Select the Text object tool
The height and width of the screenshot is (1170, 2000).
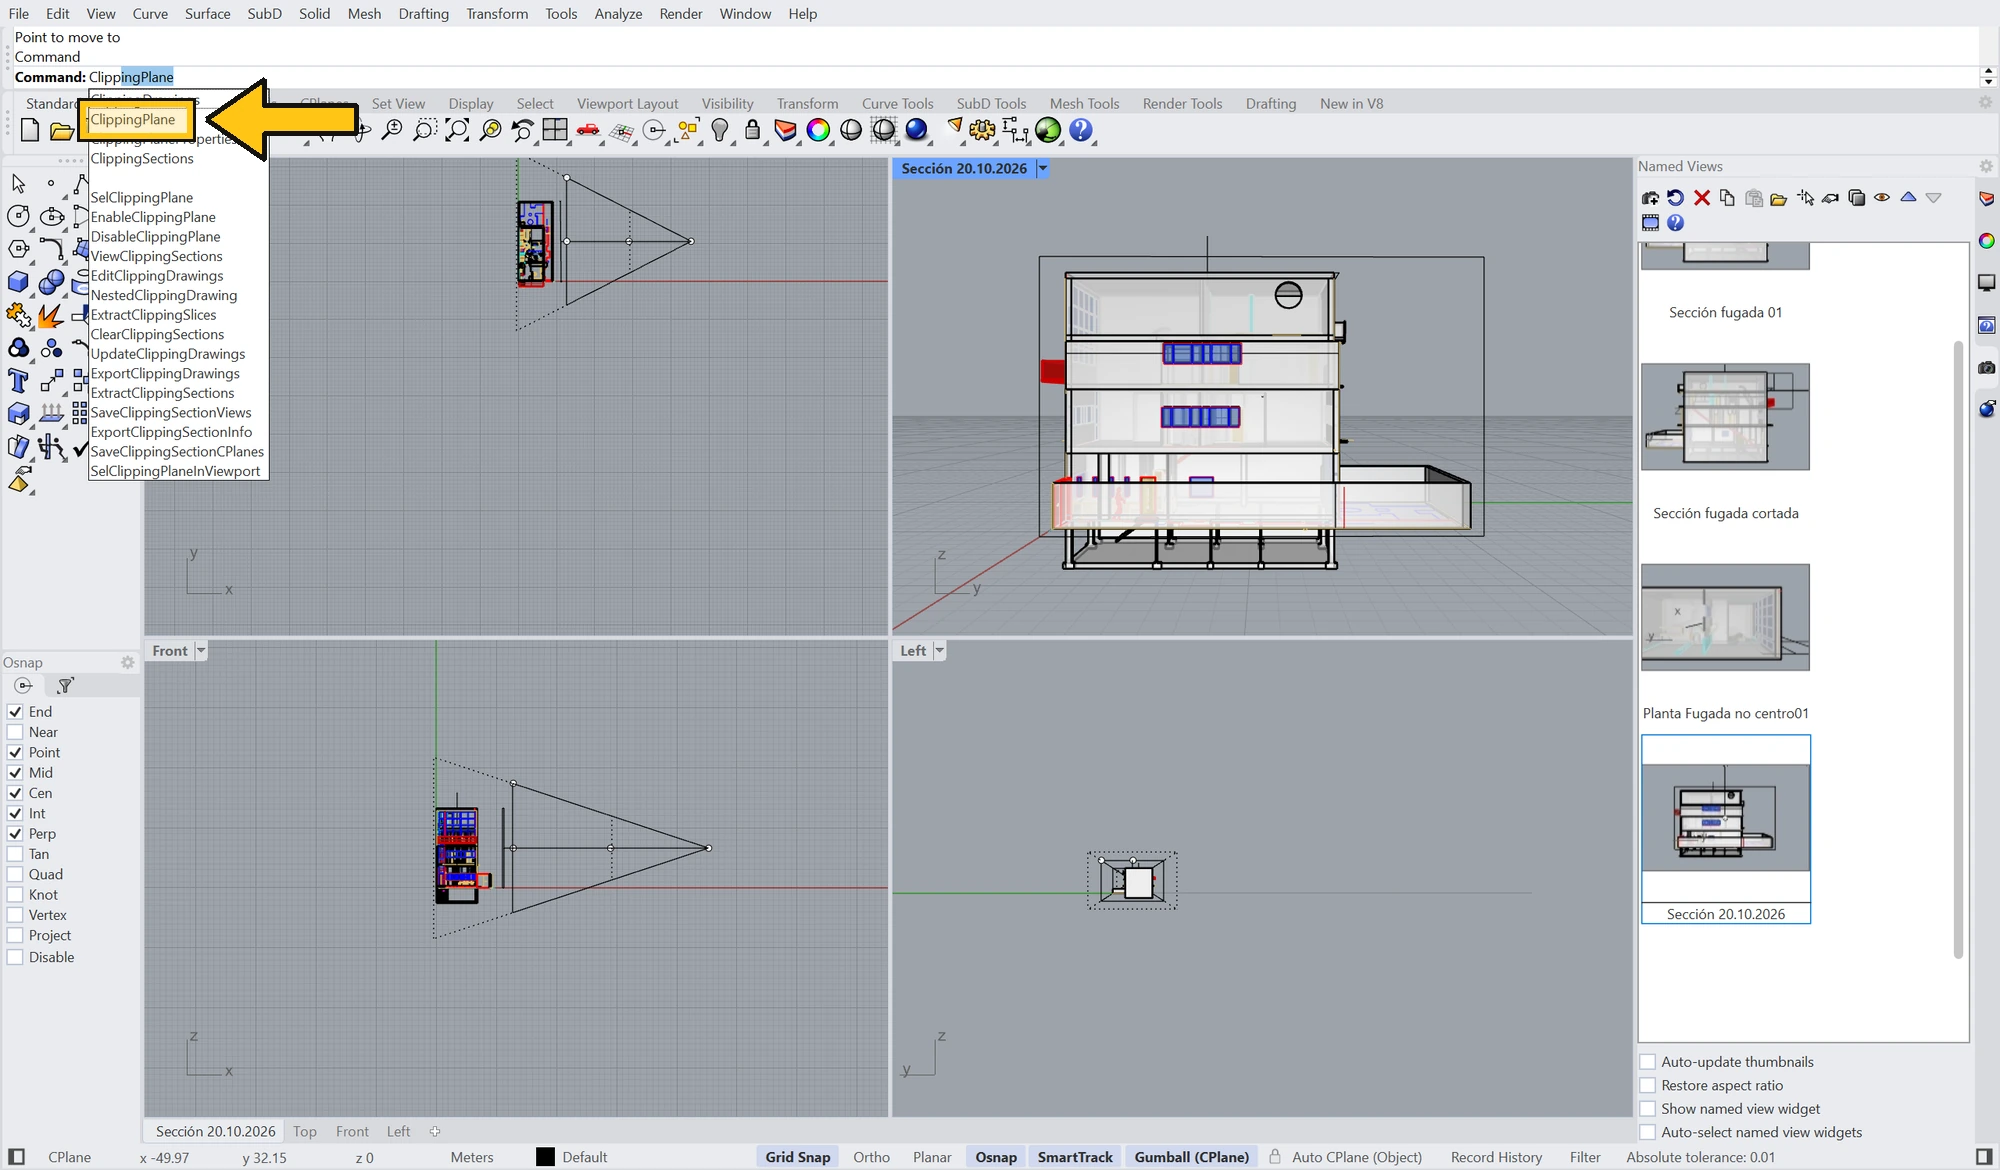tap(18, 380)
